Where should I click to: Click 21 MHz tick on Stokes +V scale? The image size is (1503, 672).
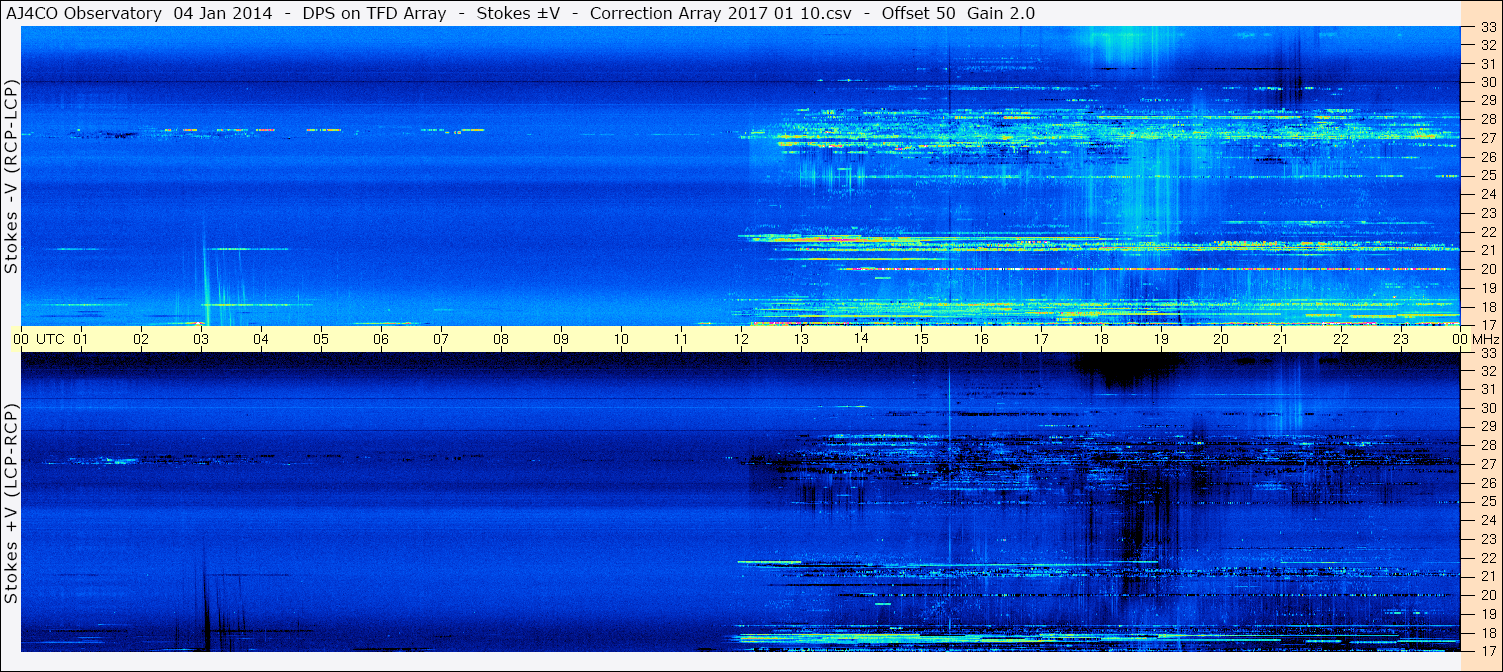[1488, 576]
